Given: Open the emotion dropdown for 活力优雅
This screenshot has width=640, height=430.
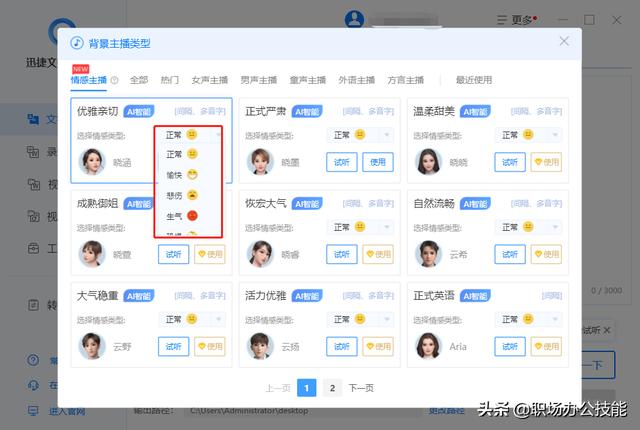Looking at the screenshot, I should point(360,319).
